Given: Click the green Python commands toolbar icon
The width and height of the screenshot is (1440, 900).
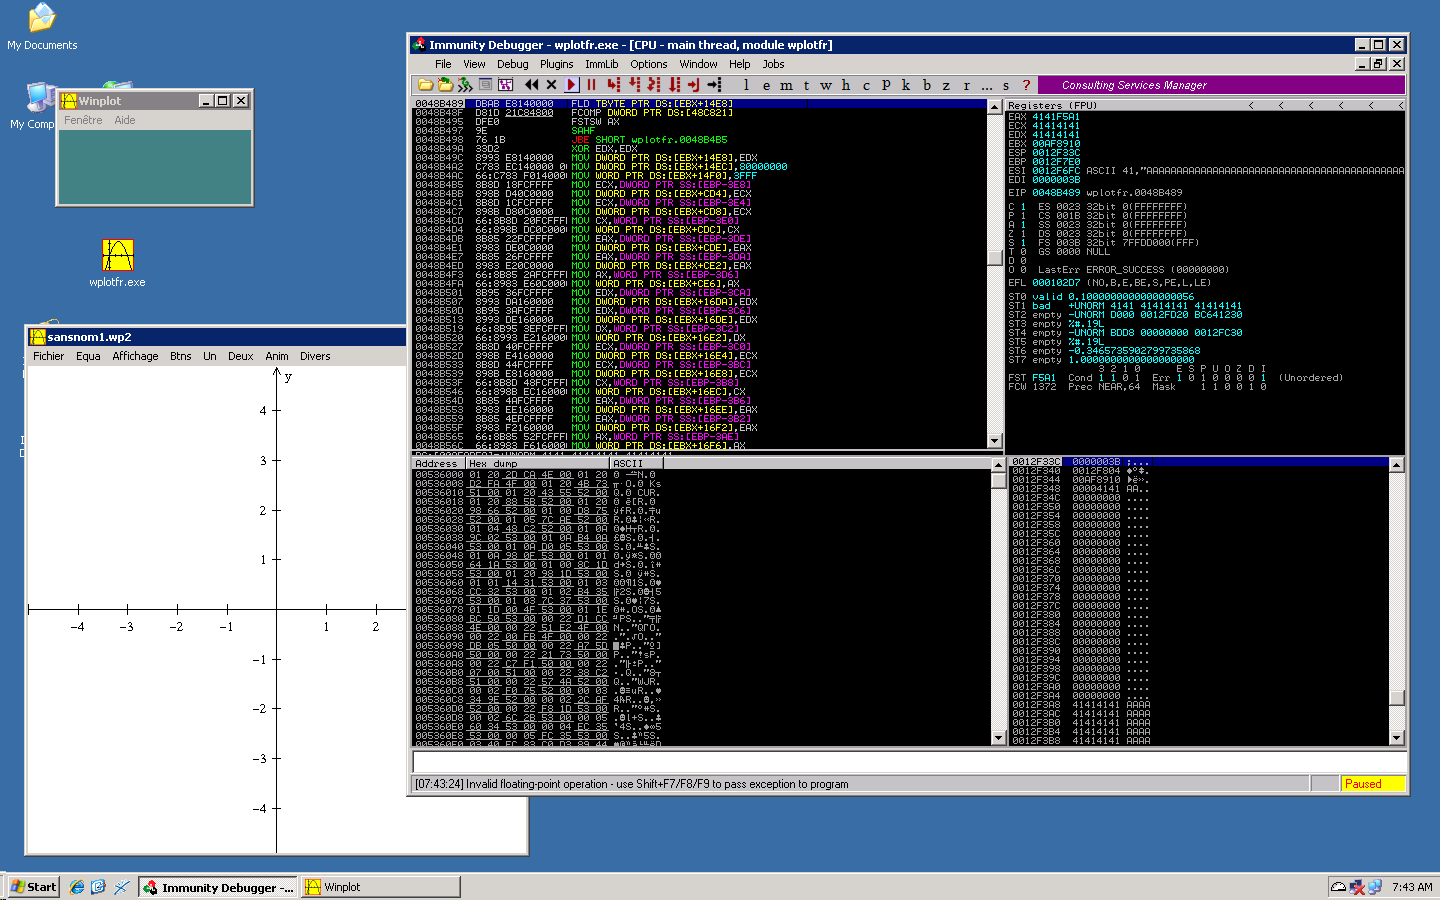Looking at the screenshot, I should coord(465,85).
